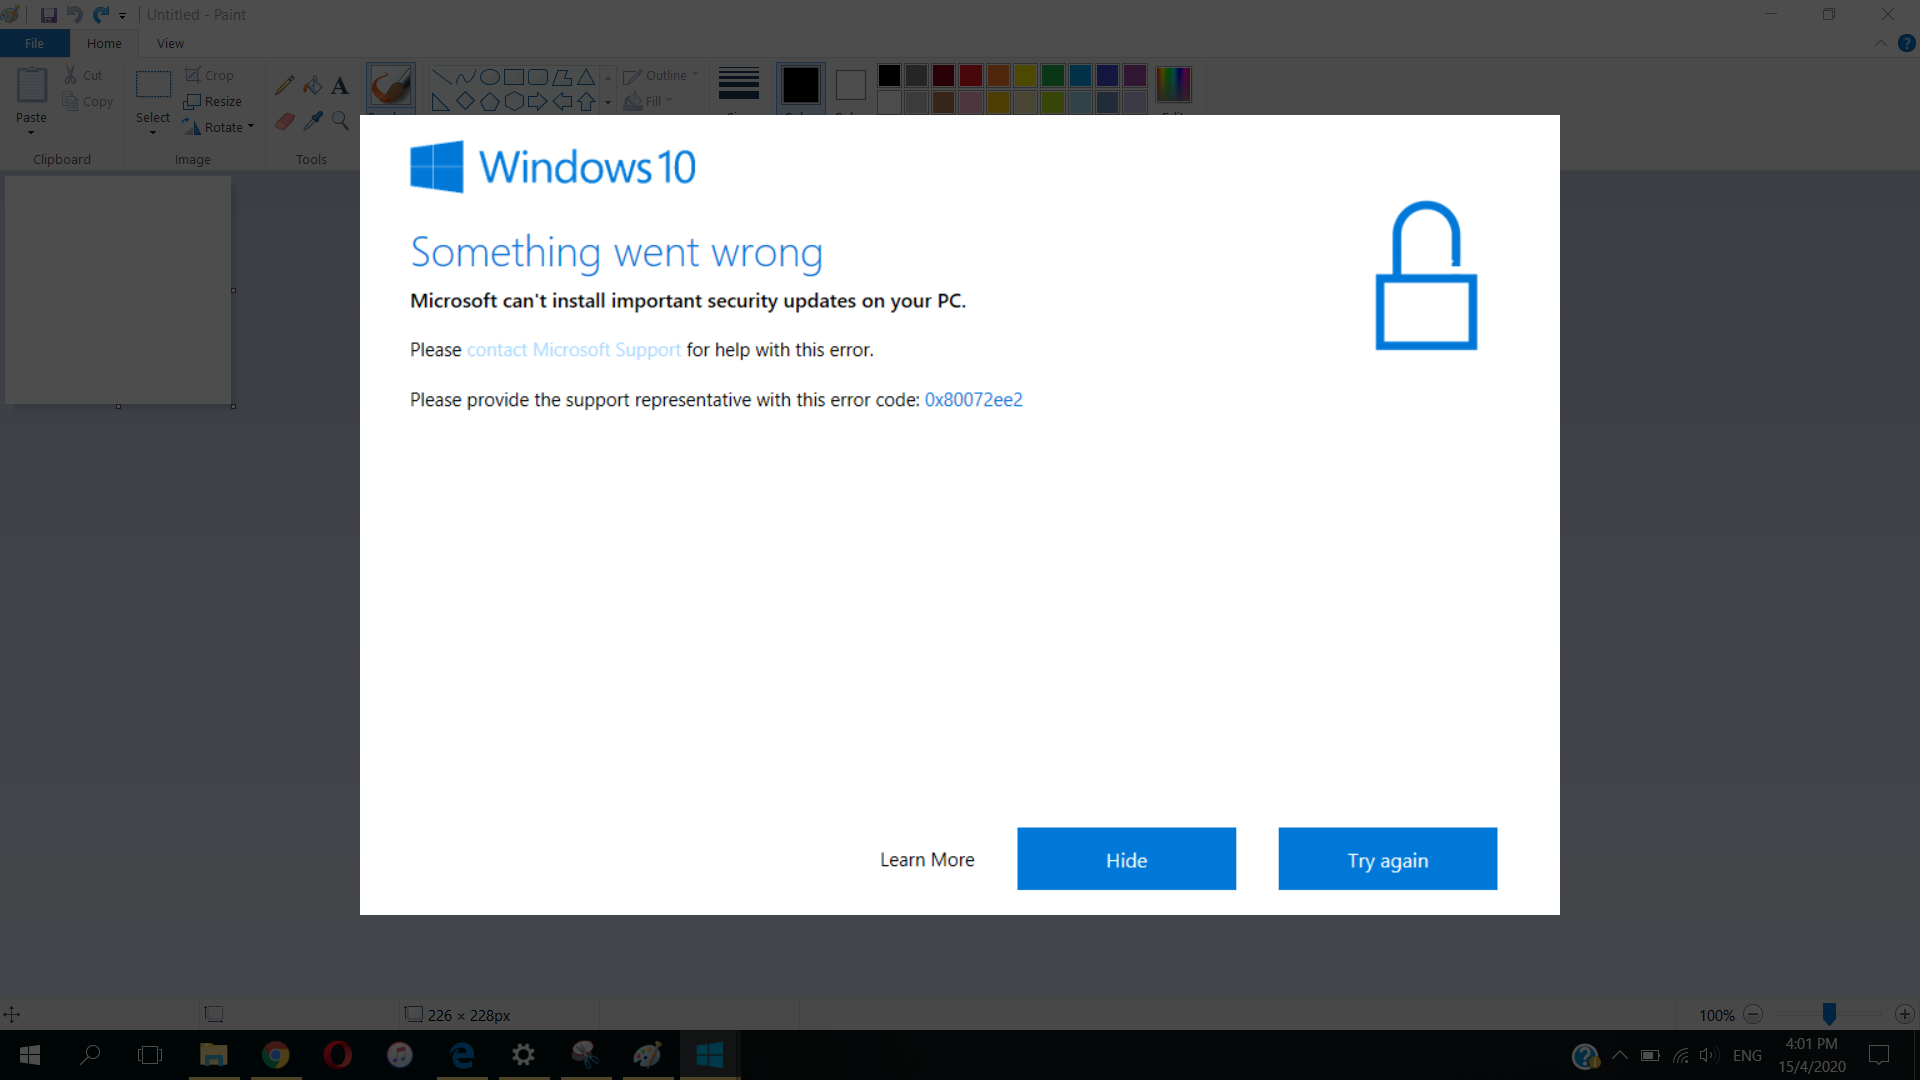Viewport: 1920px width, 1080px height.
Task: Click the Learn More link
Action: 927,860
